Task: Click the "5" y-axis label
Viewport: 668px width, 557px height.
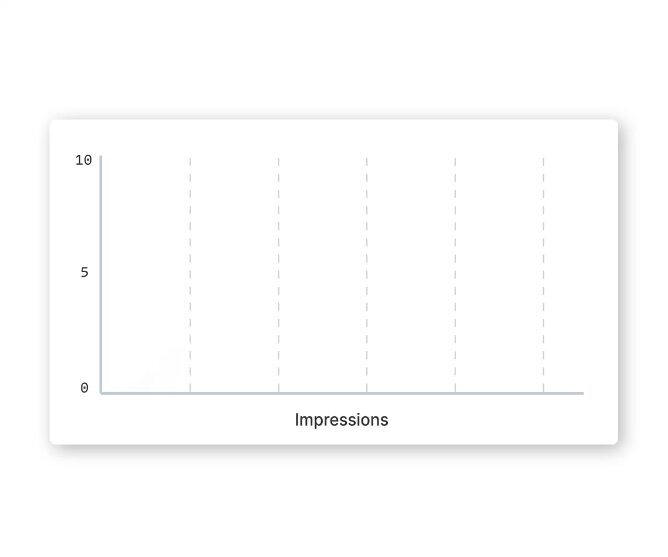Action: pyautogui.click(x=84, y=272)
